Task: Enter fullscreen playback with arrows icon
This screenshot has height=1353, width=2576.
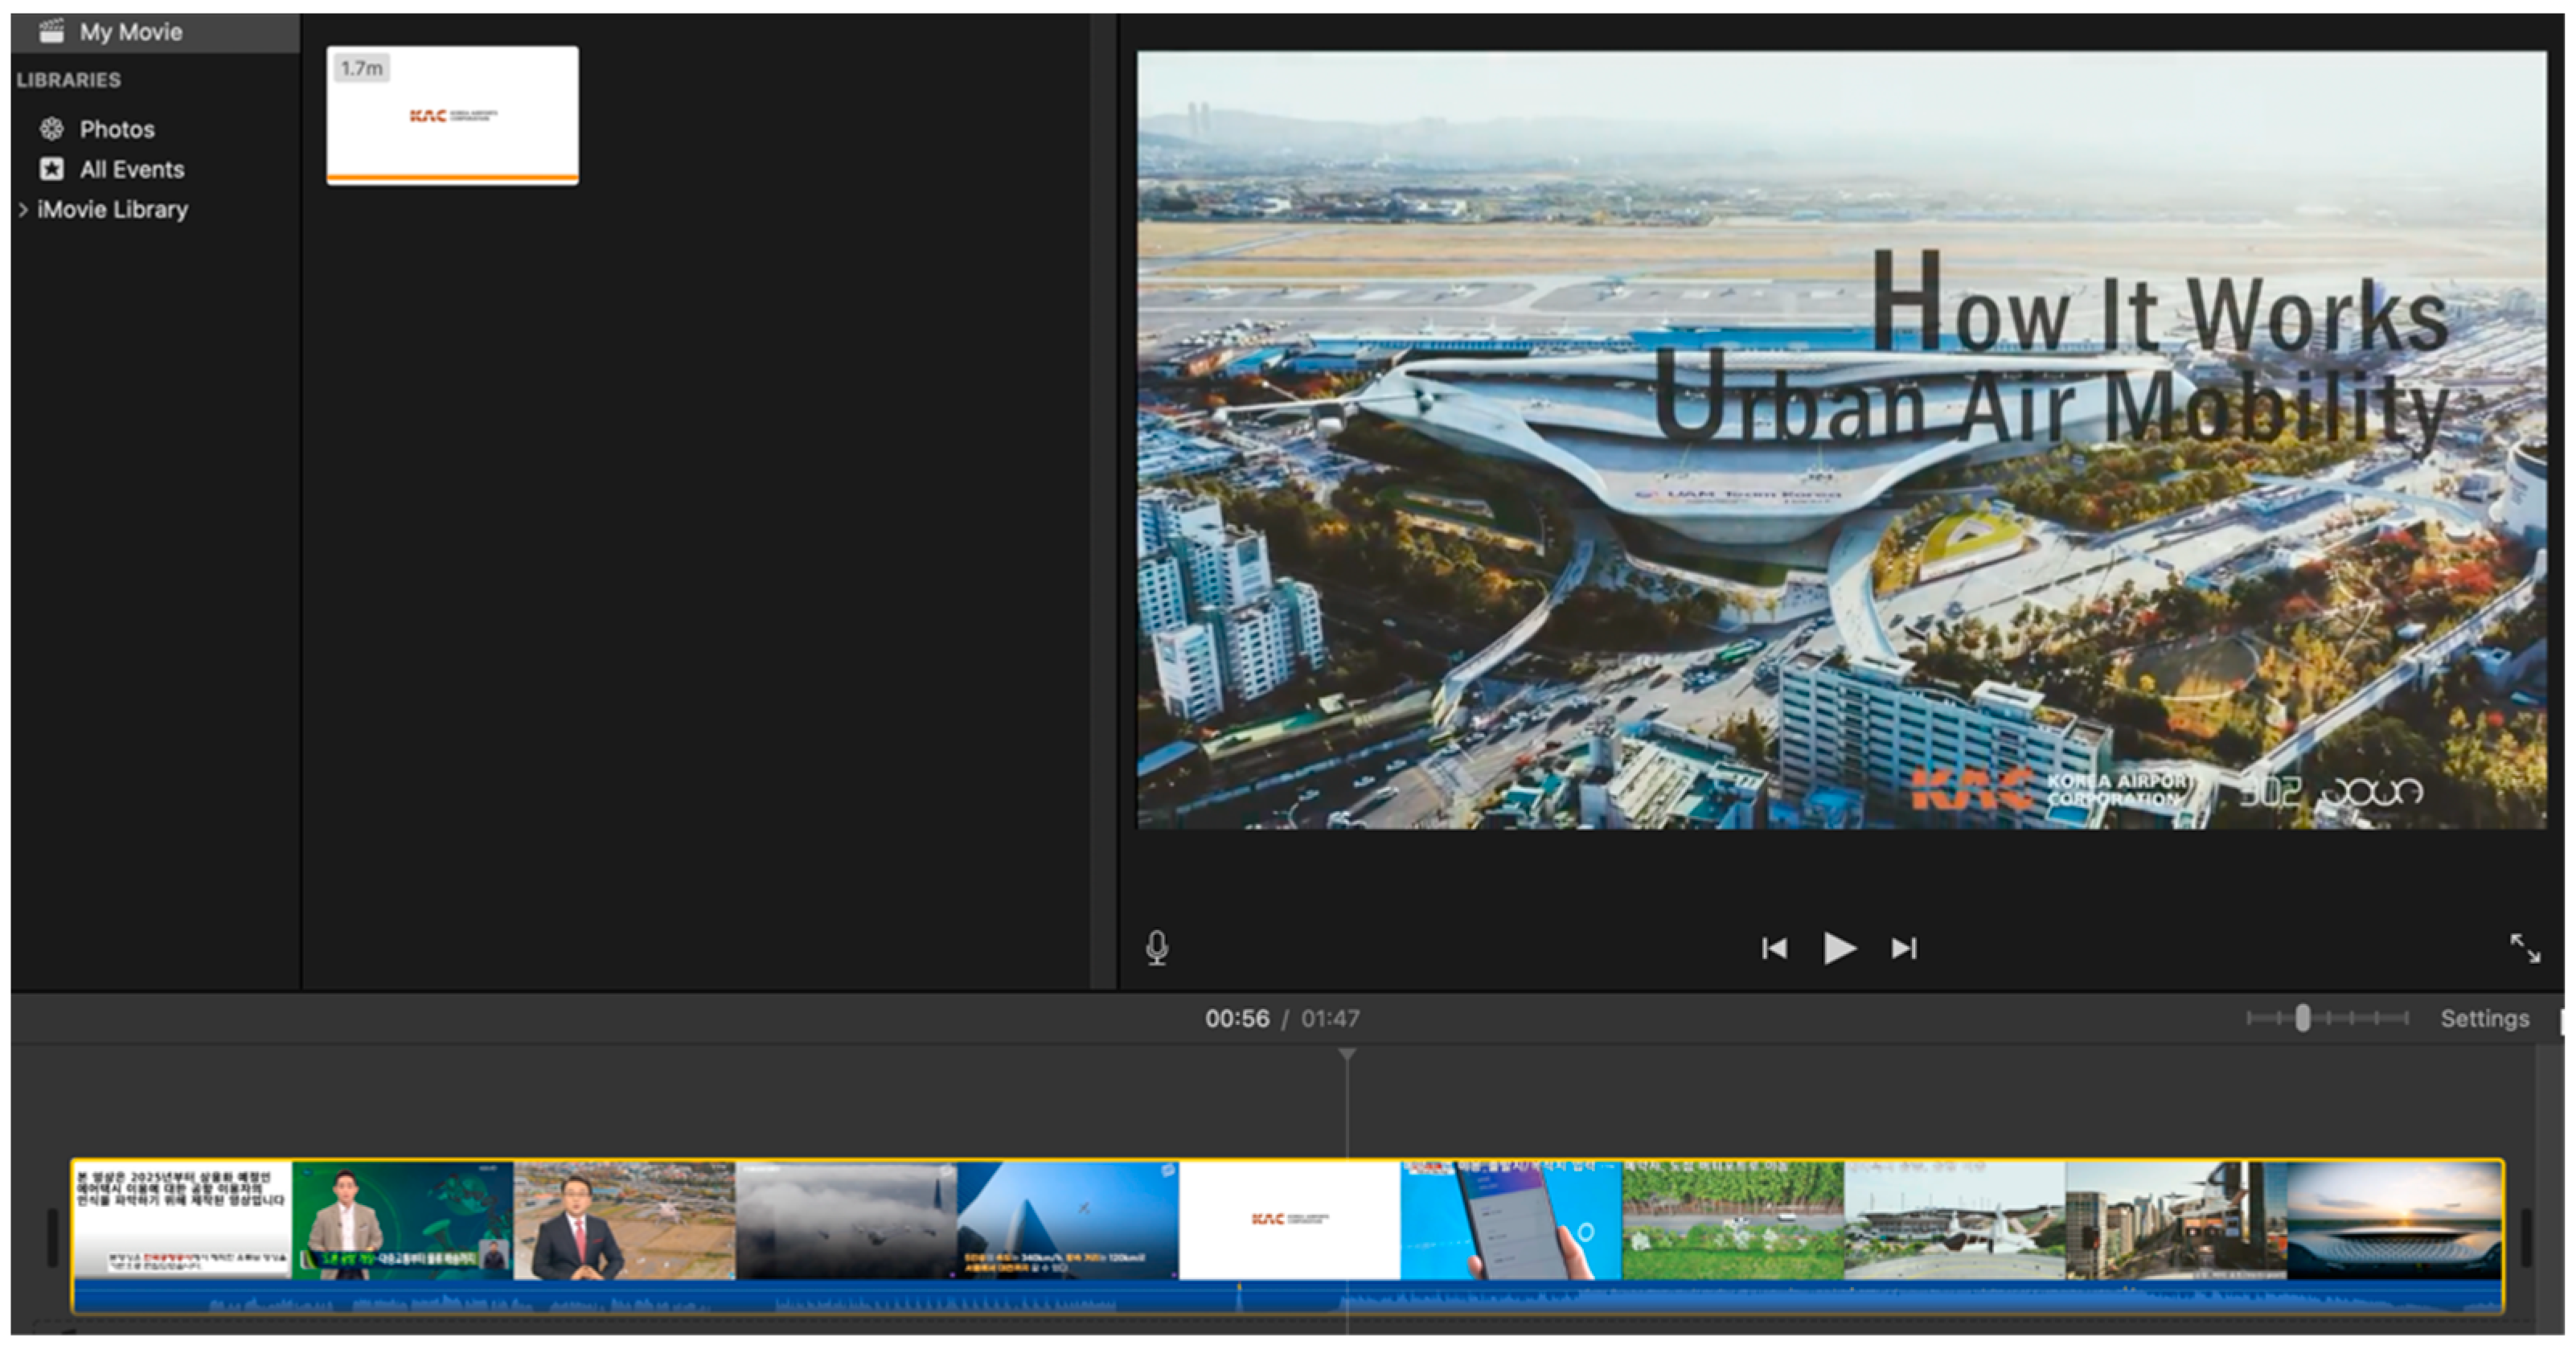Action: (x=2525, y=948)
